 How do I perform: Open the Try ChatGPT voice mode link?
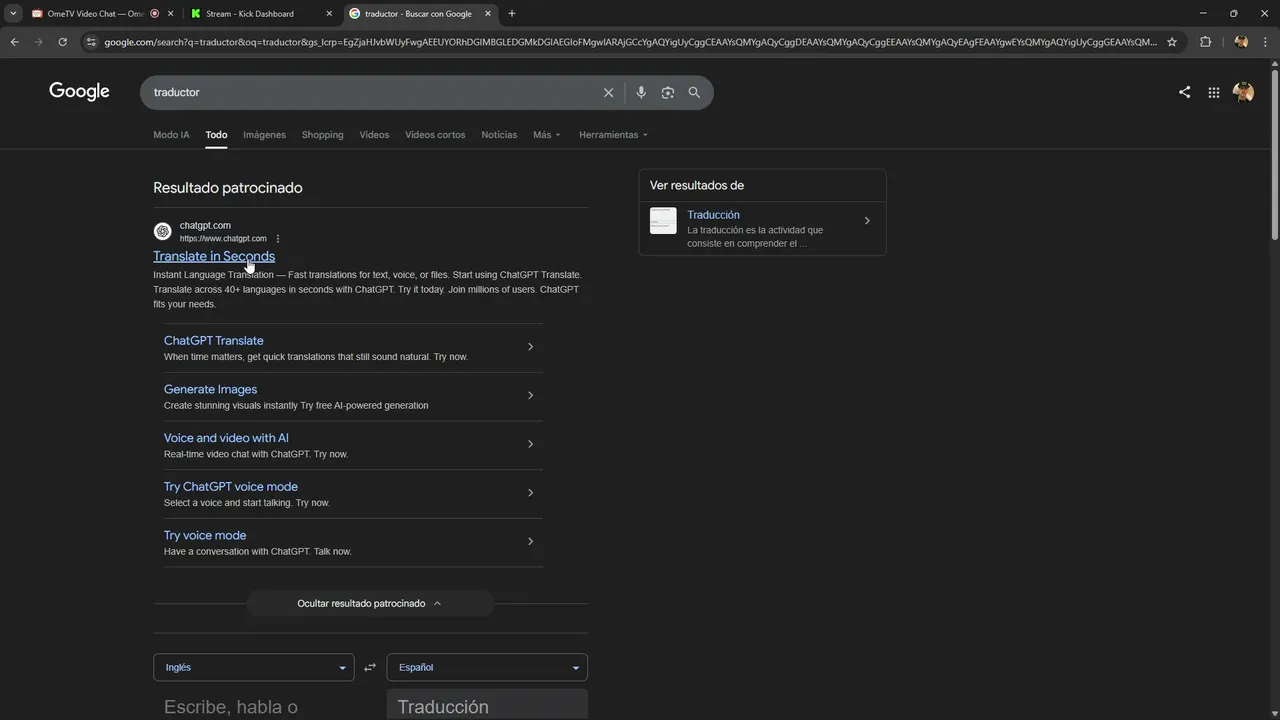pyautogui.click(x=231, y=487)
